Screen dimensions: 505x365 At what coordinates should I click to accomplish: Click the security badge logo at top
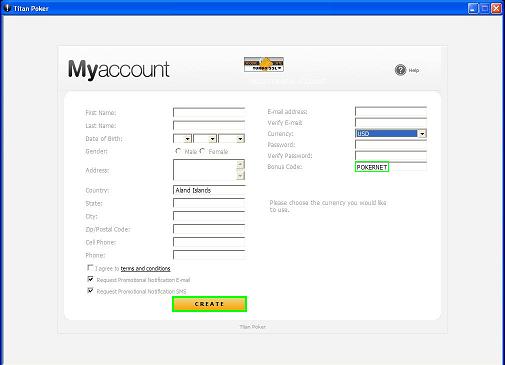click(264, 64)
